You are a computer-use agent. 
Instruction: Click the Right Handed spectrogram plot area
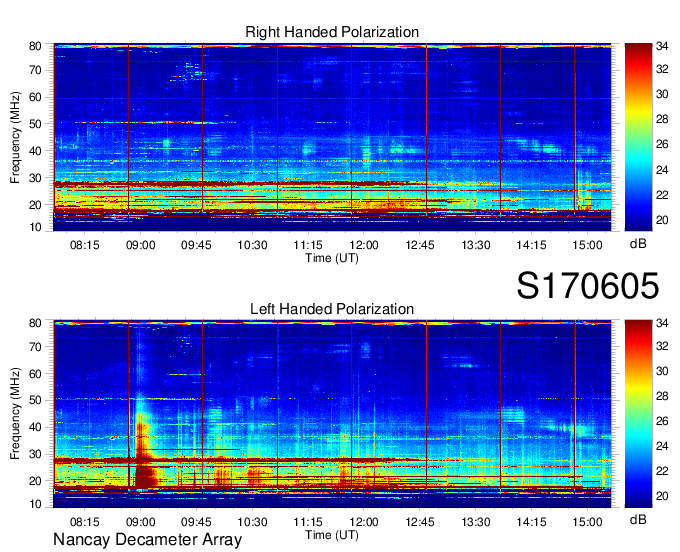(x=332, y=137)
